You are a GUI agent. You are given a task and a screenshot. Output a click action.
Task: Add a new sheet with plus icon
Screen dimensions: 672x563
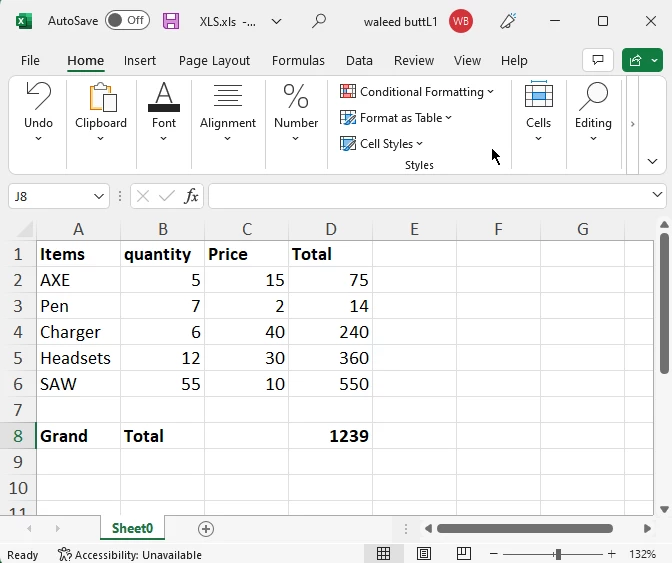tap(206, 529)
